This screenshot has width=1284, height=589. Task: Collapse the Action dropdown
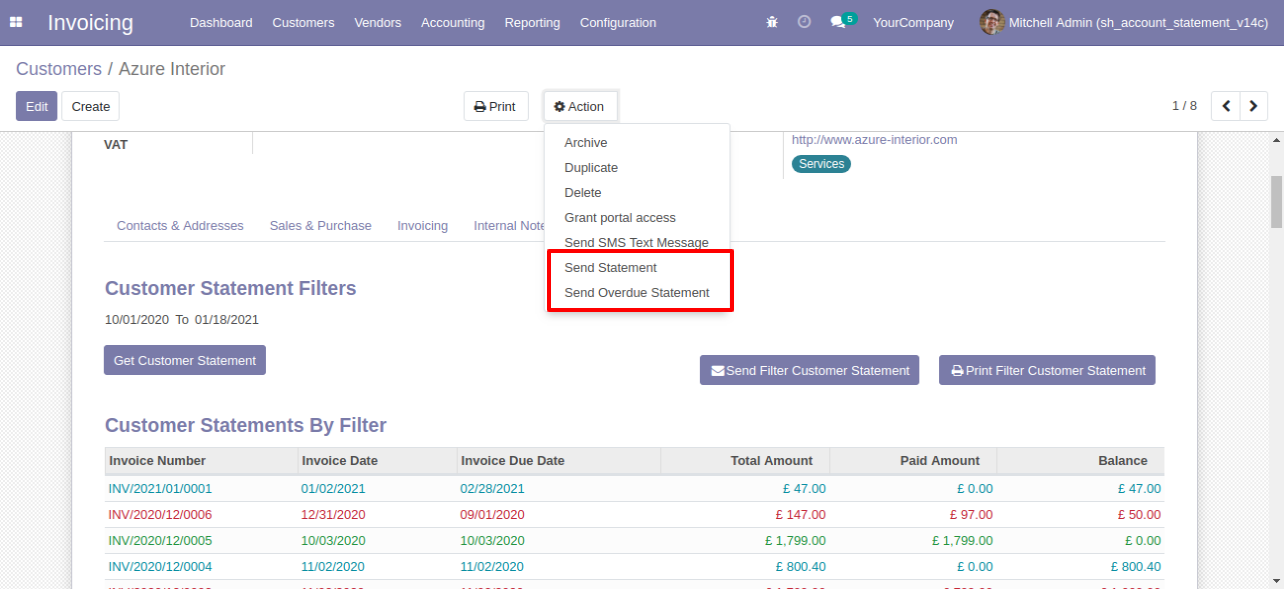tap(580, 106)
